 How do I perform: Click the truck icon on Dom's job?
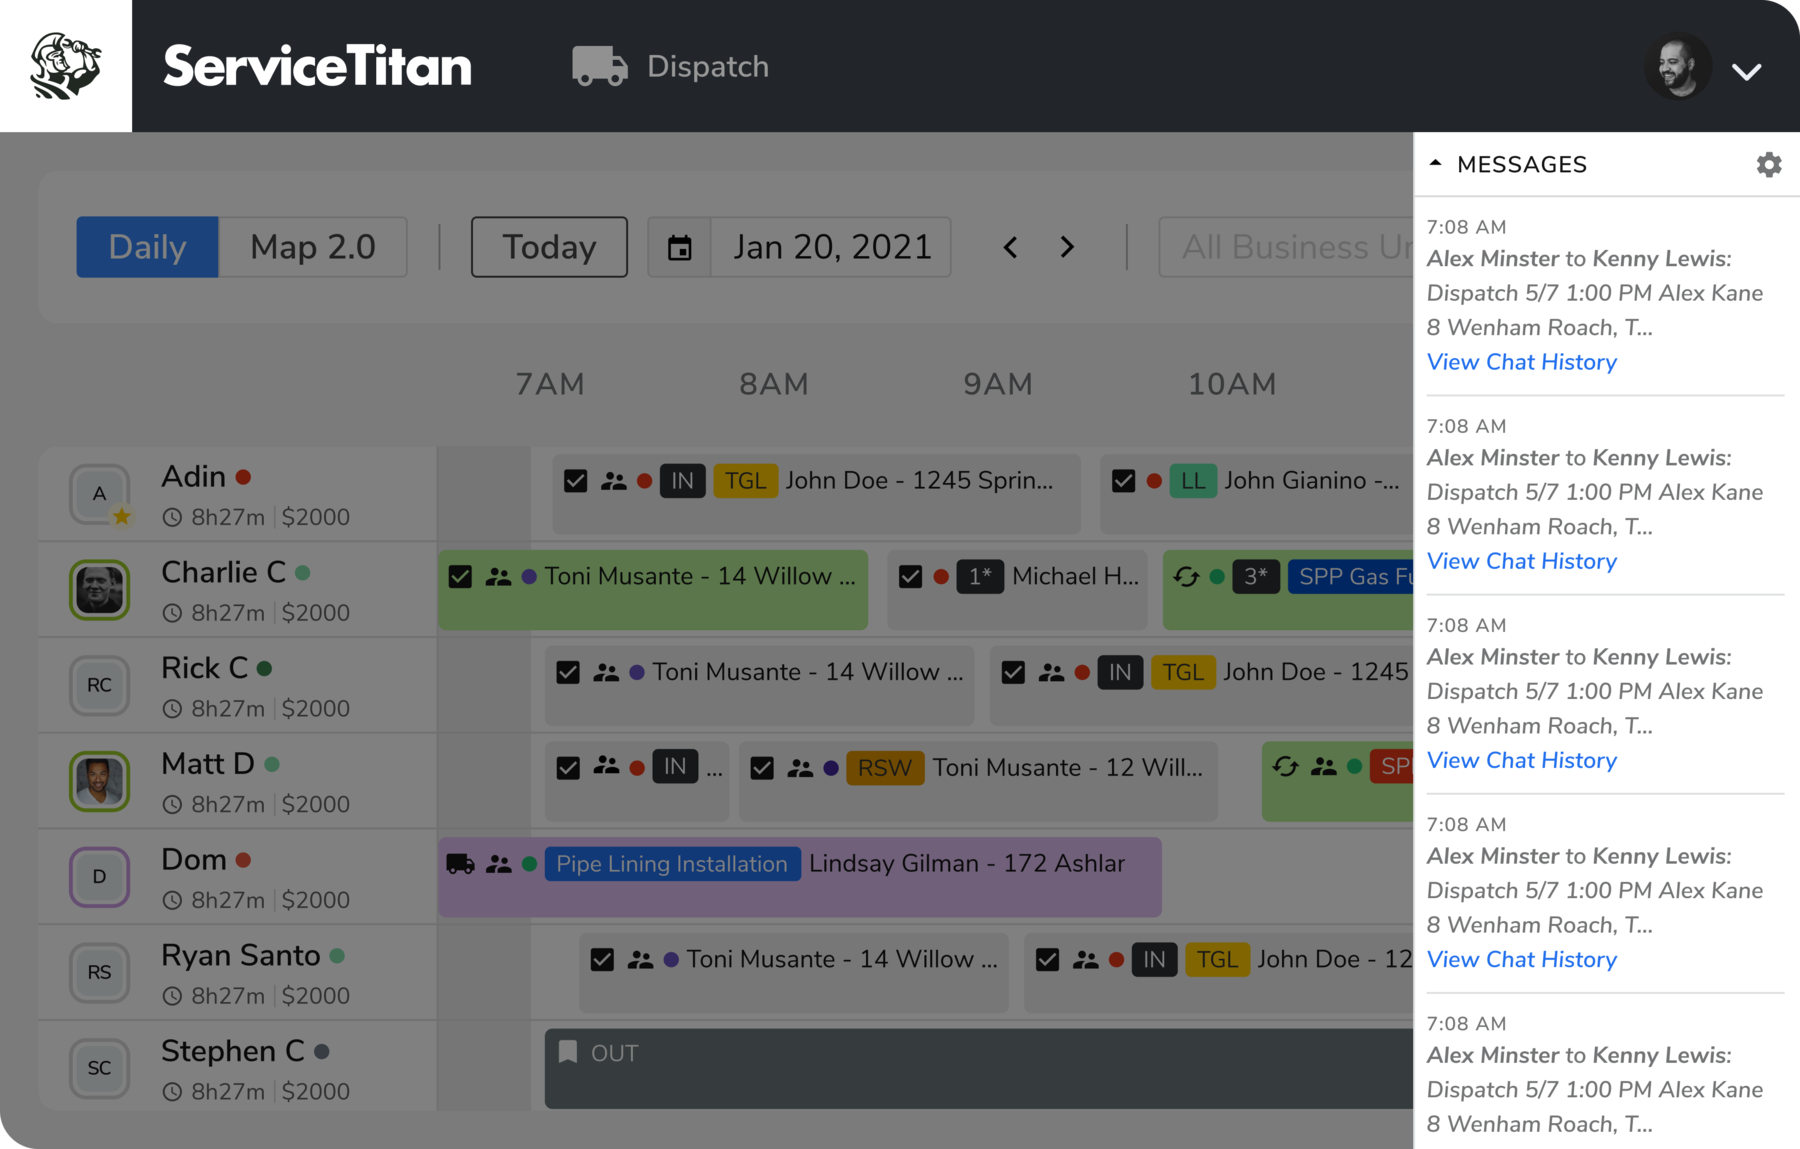click(460, 864)
